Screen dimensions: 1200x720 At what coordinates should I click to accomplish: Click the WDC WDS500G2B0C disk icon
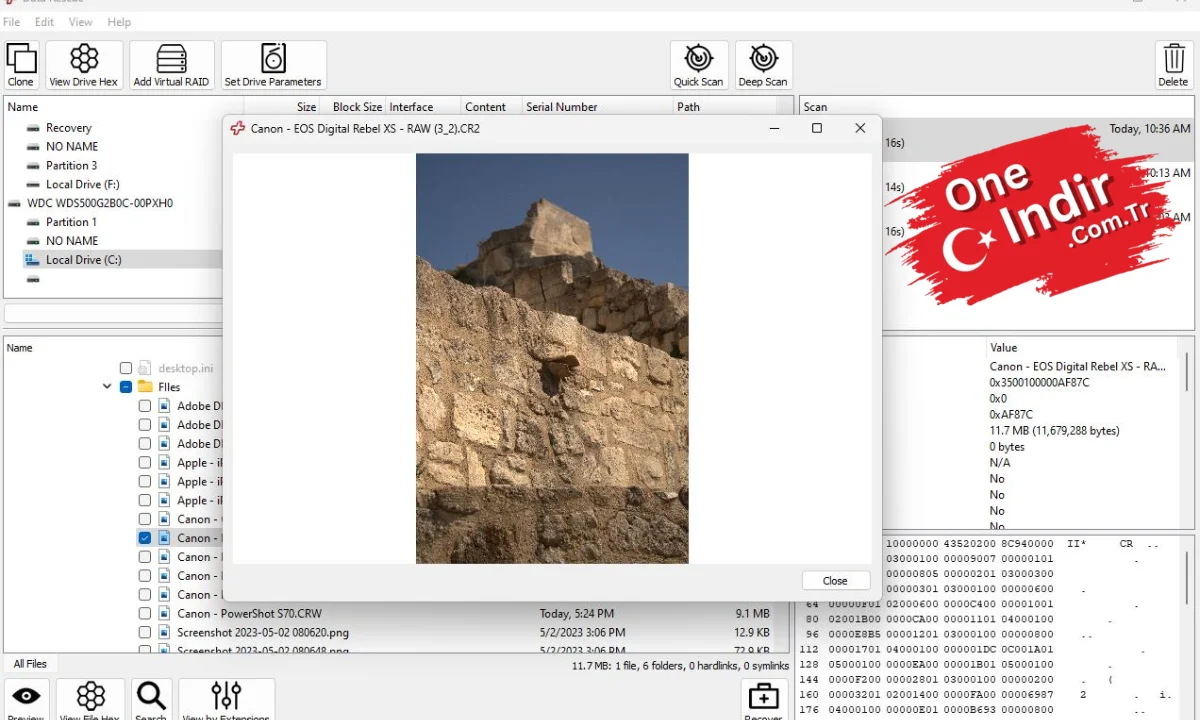click(14, 203)
